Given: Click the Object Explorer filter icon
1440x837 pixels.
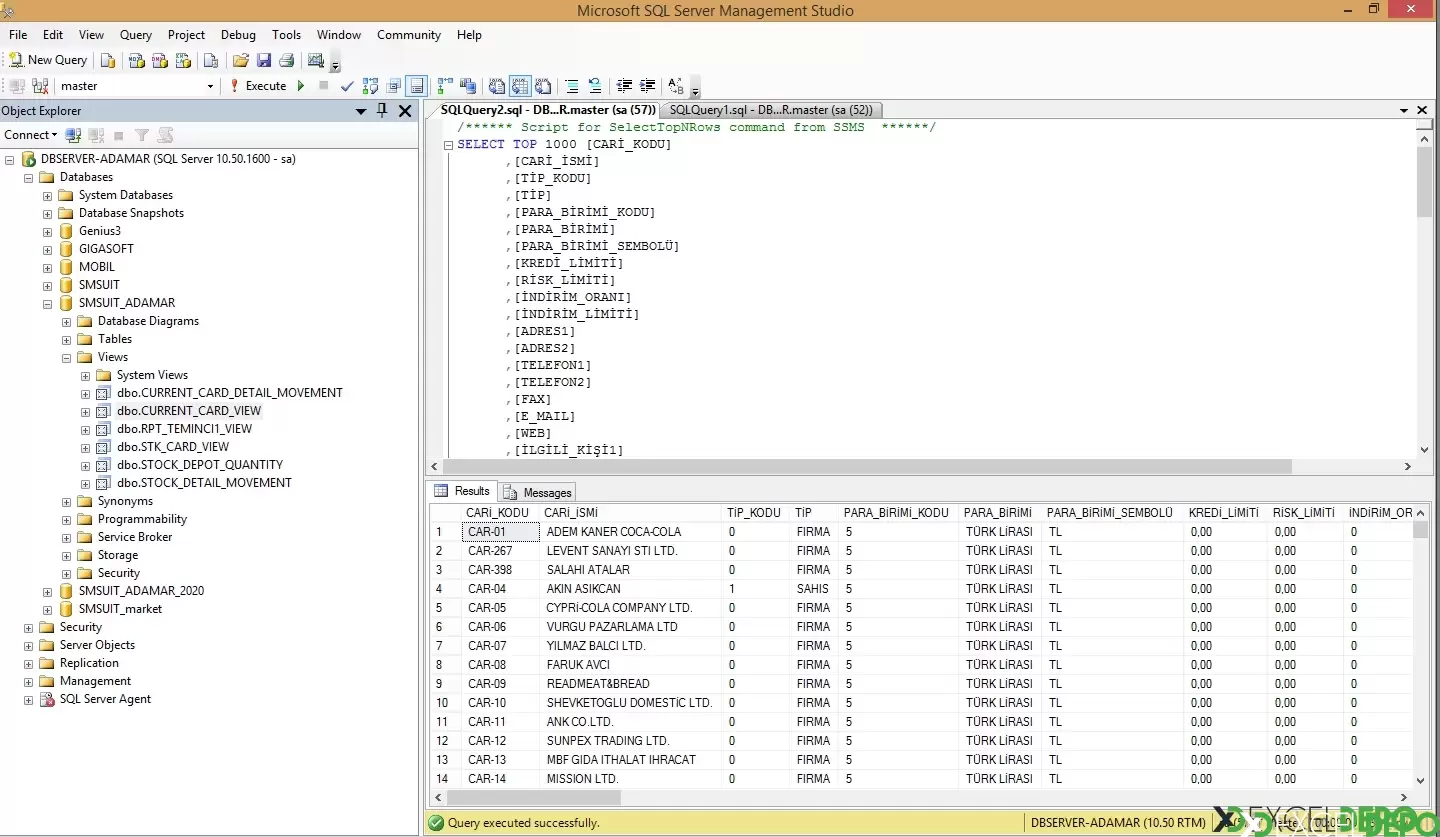Looking at the screenshot, I should (x=142, y=135).
